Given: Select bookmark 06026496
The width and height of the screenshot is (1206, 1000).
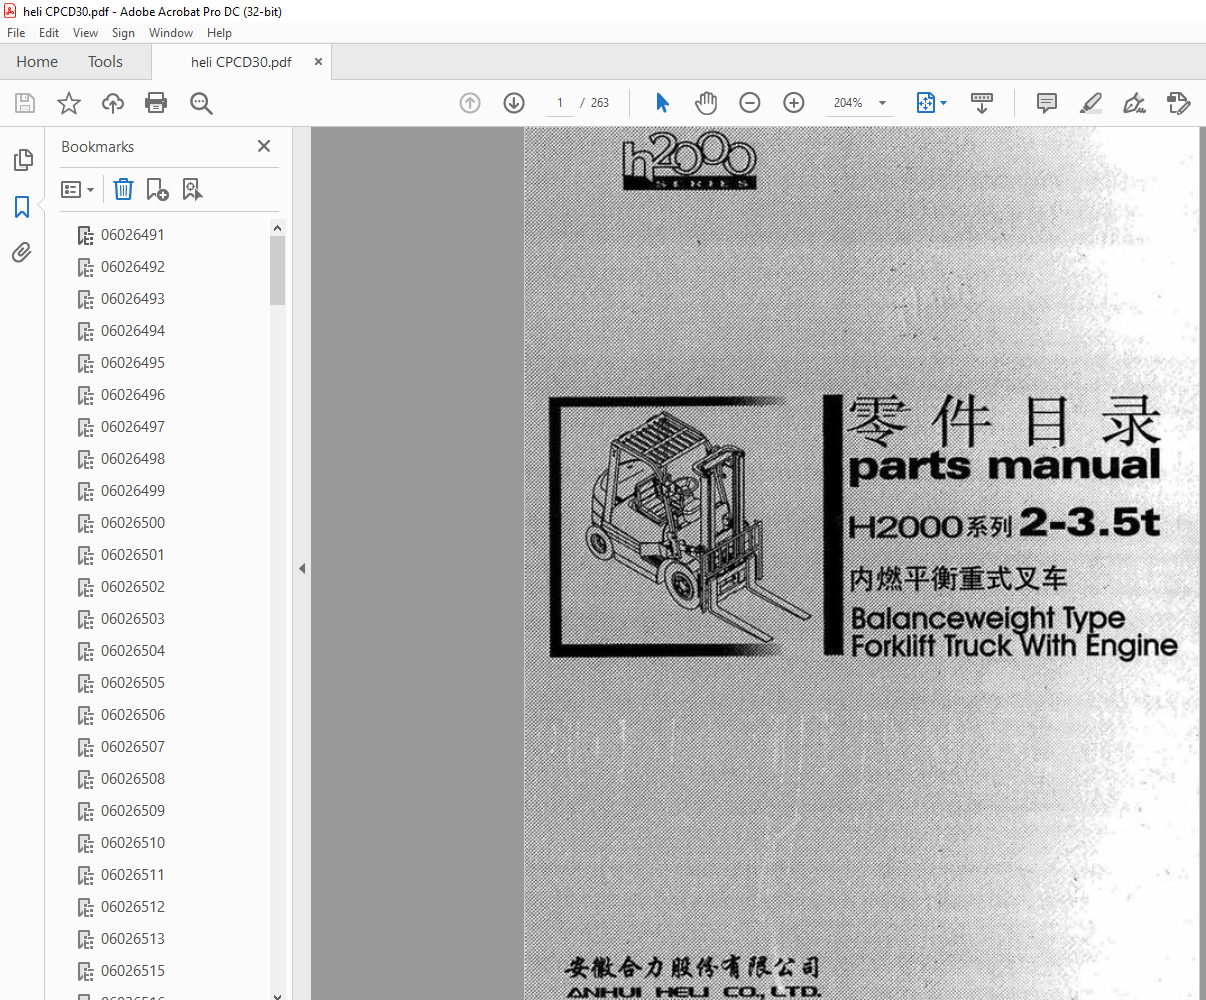Looking at the screenshot, I should (x=133, y=395).
